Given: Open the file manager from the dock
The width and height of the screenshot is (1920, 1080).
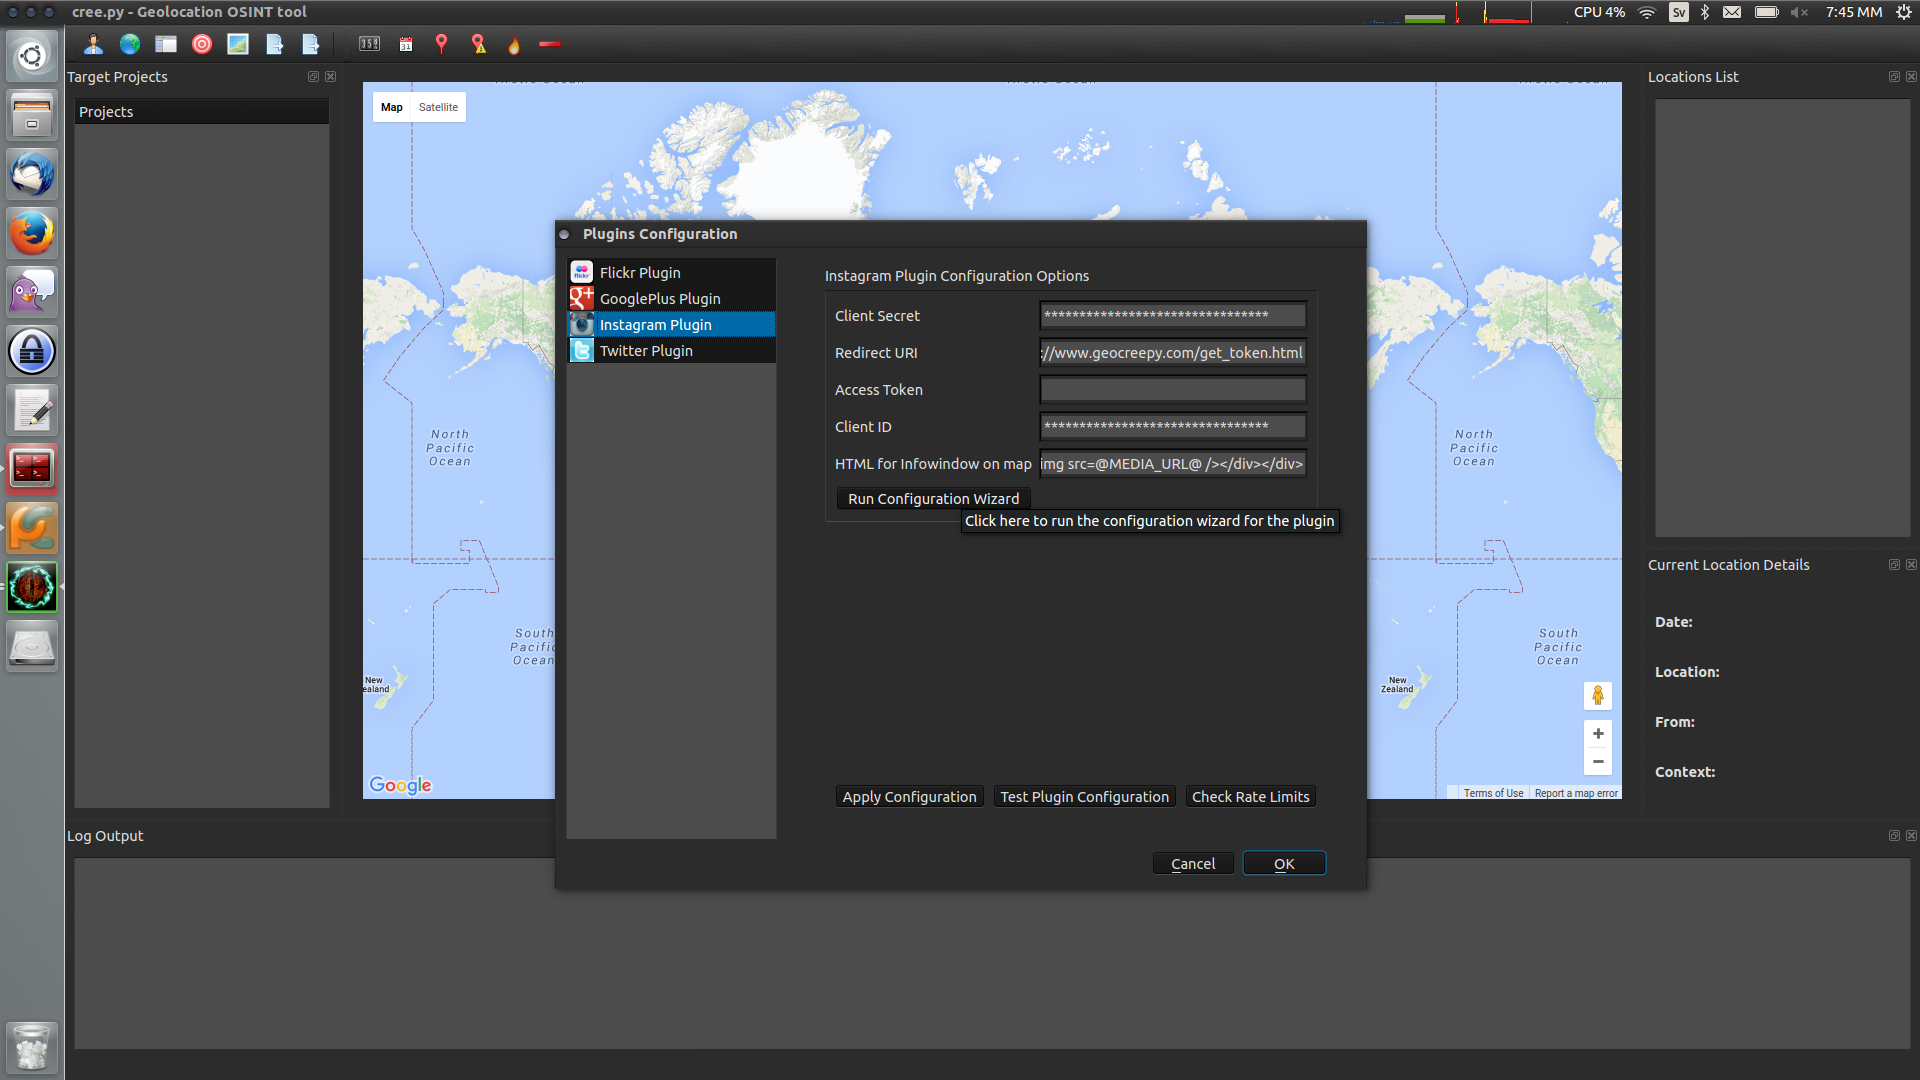Looking at the screenshot, I should (32, 115).
